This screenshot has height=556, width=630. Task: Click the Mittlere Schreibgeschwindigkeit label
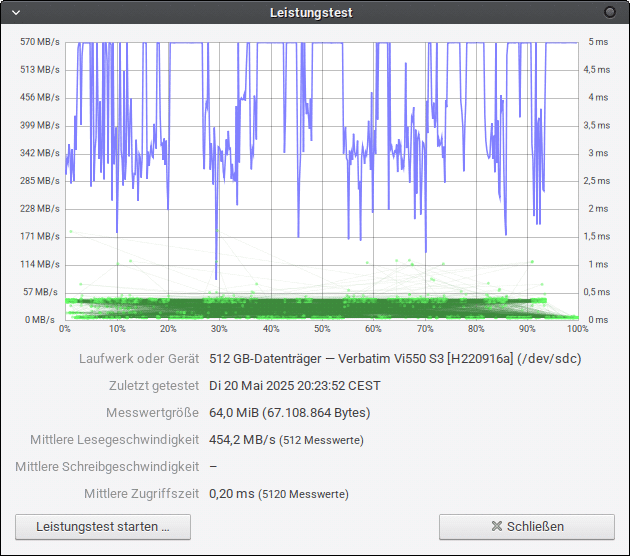click(107, 466)
